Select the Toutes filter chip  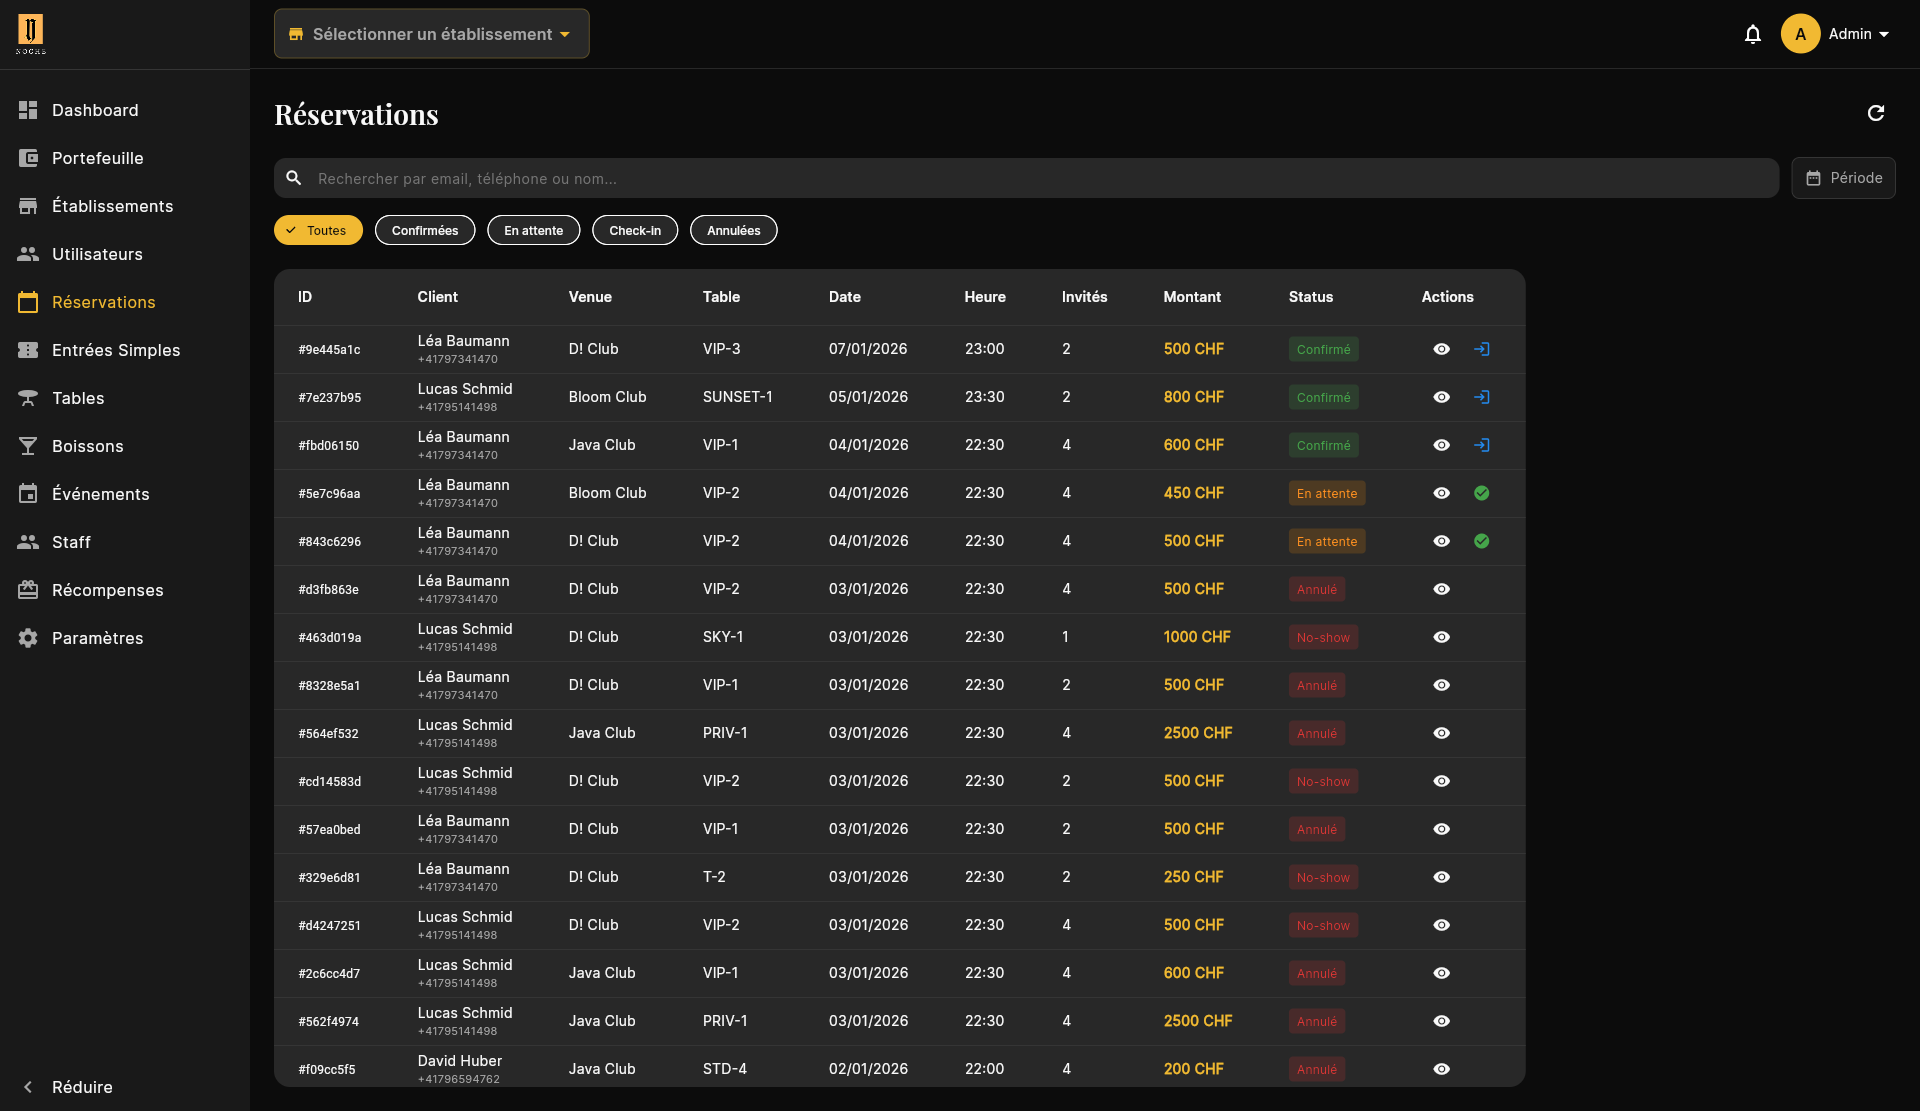click(318, 230)
